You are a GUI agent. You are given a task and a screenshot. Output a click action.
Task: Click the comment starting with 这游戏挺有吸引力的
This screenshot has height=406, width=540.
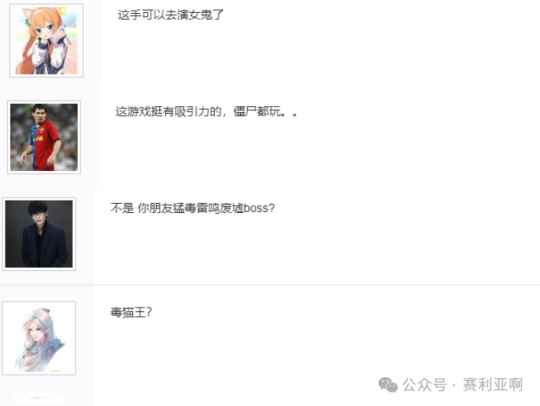coord(206,112)
